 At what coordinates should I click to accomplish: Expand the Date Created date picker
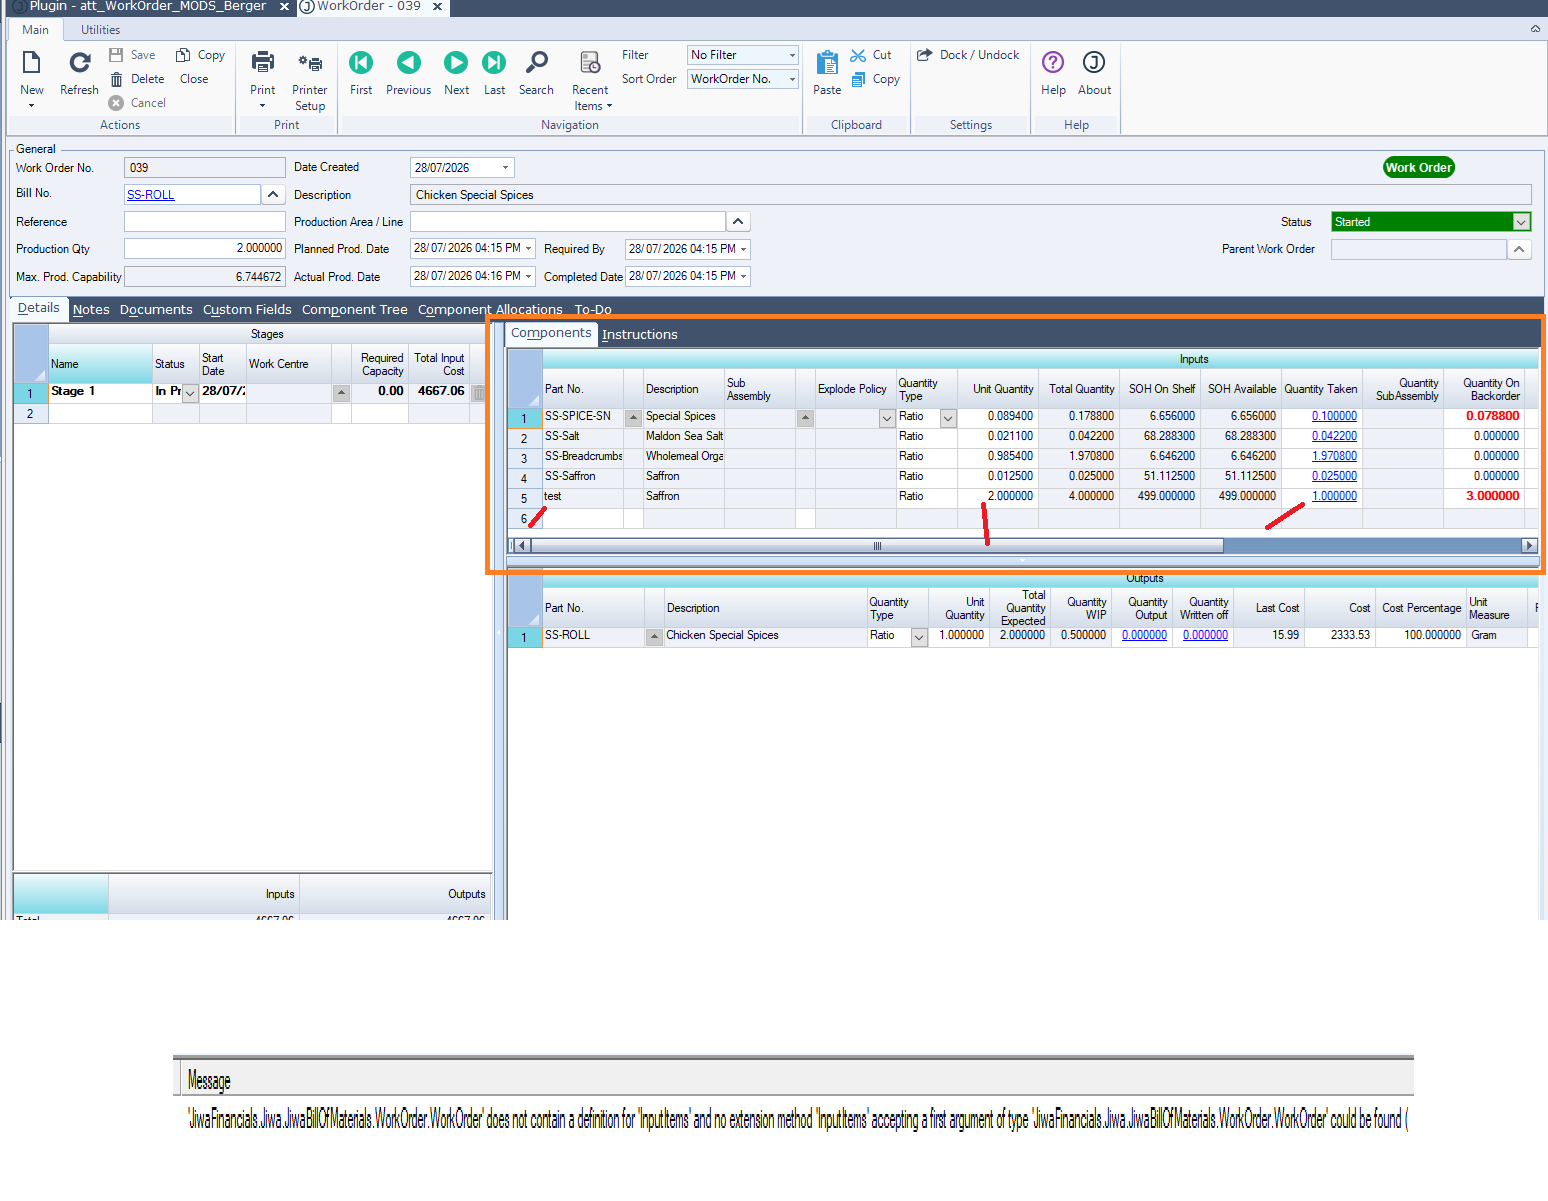coord(505,168)
